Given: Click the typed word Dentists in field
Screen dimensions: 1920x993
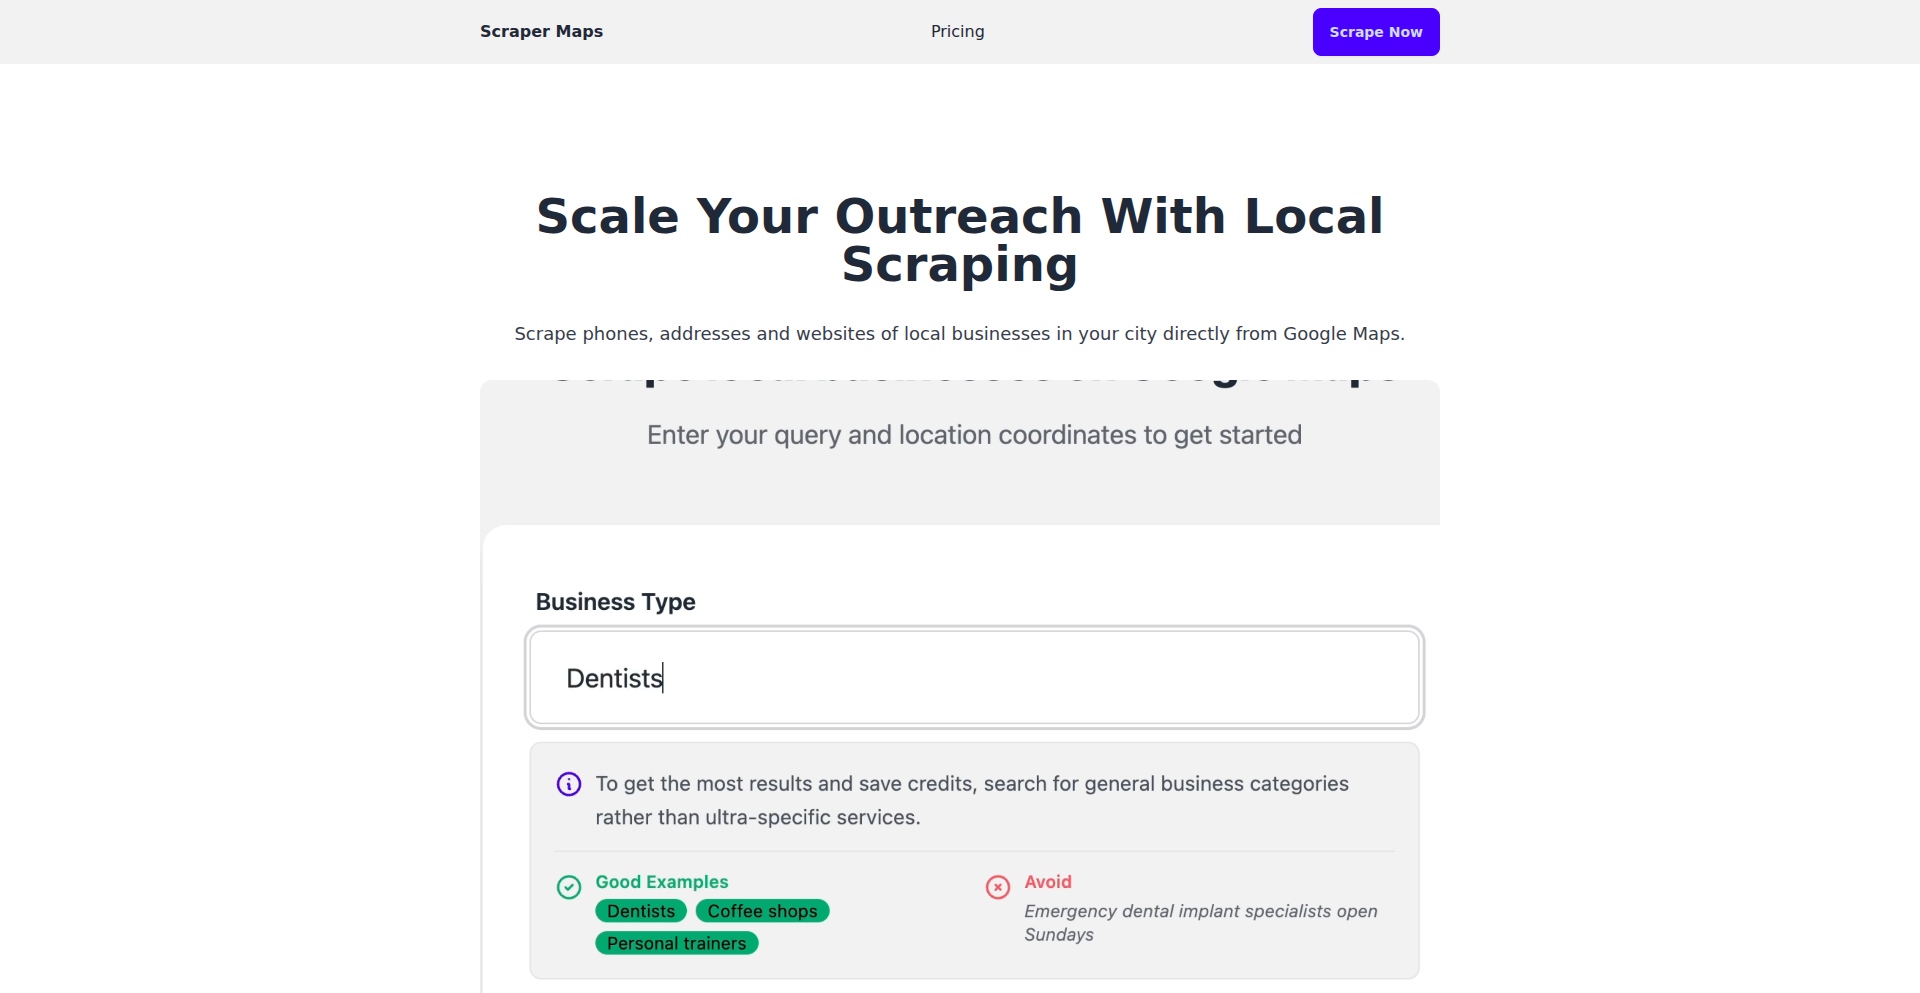Looking at the screenshot, I should (614, 679).
